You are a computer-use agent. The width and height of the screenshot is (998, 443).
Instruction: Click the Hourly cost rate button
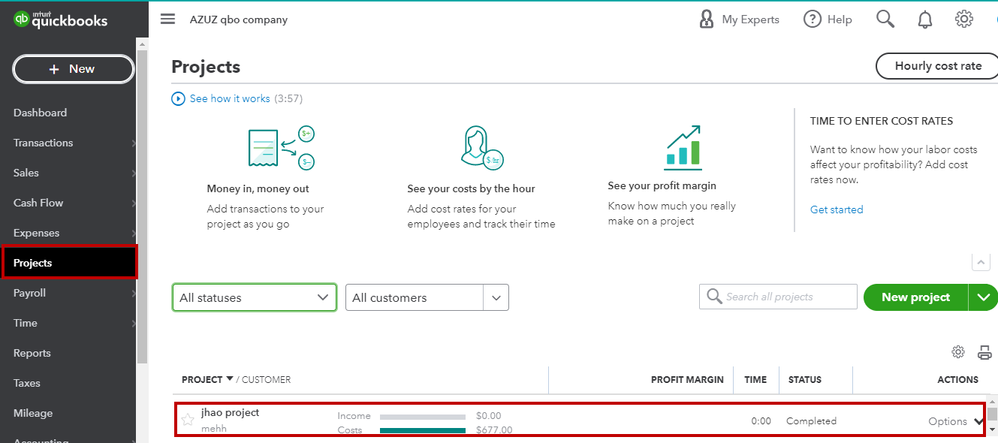938,66
